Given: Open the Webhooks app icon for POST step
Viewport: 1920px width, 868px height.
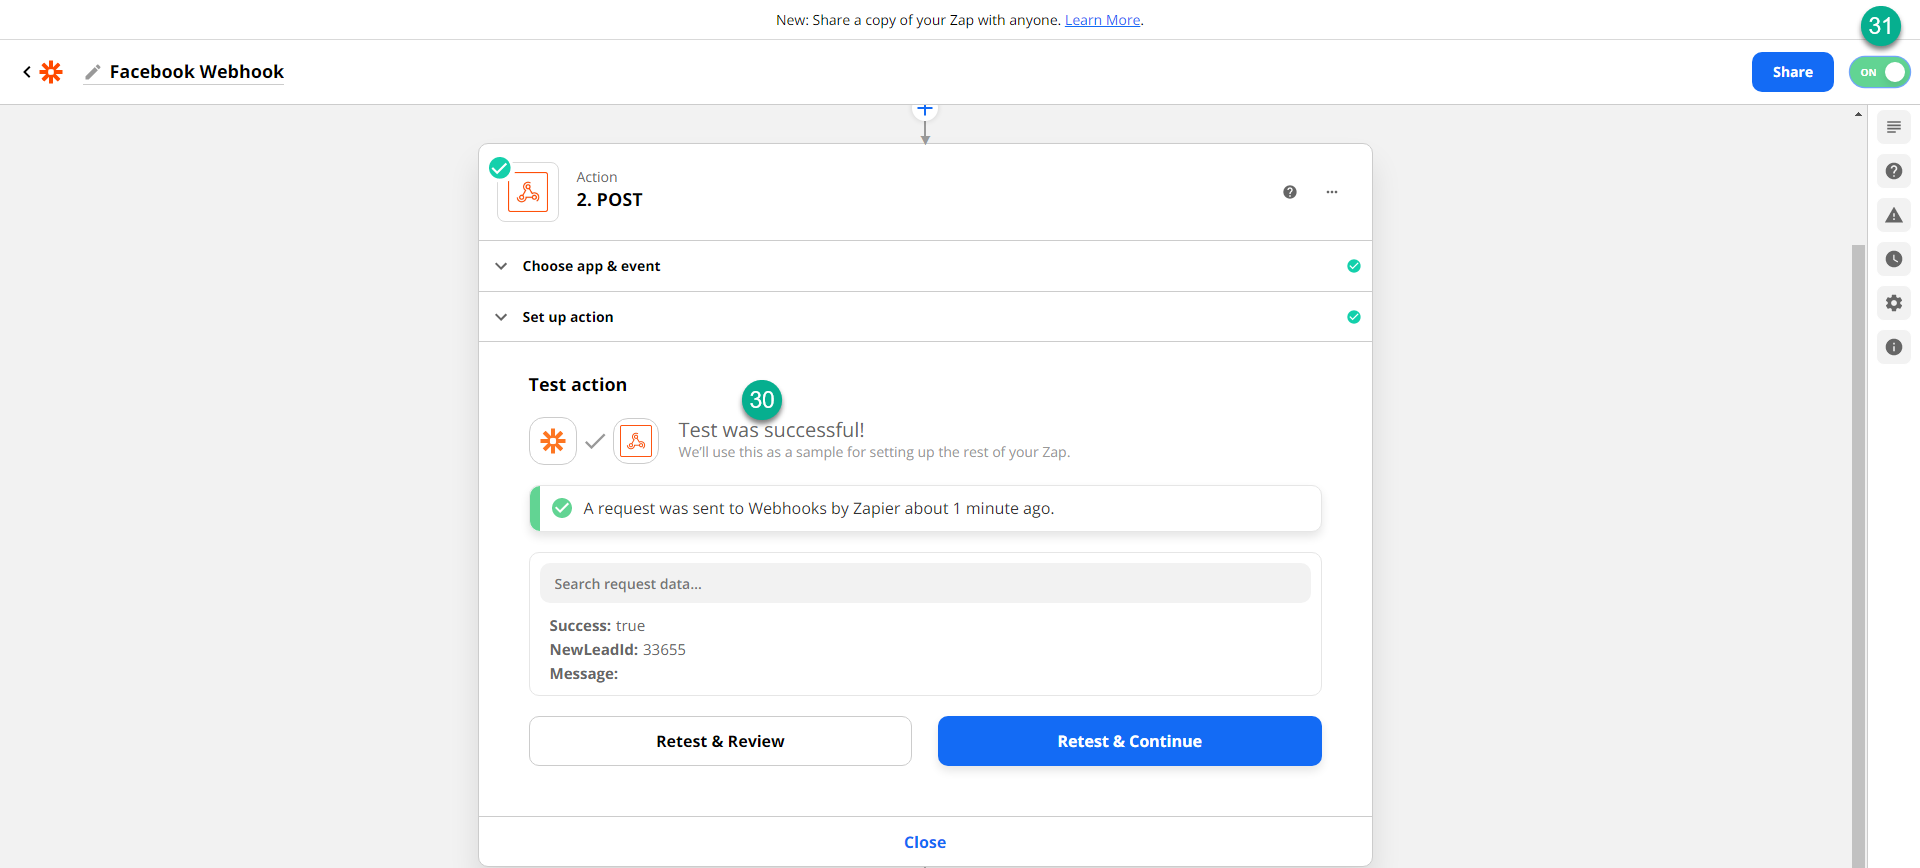Looking at the screenshot, I should click(528, 192).
